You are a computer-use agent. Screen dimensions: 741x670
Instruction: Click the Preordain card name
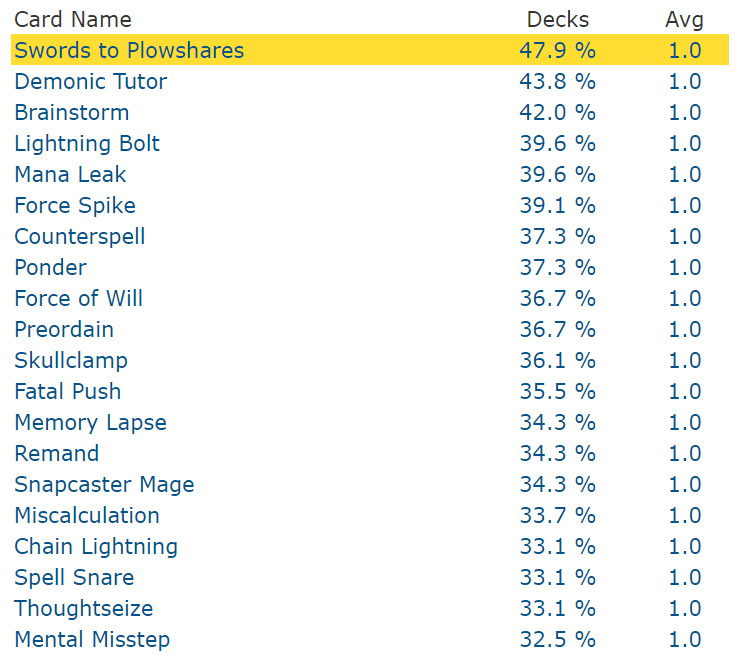(64, 329)
